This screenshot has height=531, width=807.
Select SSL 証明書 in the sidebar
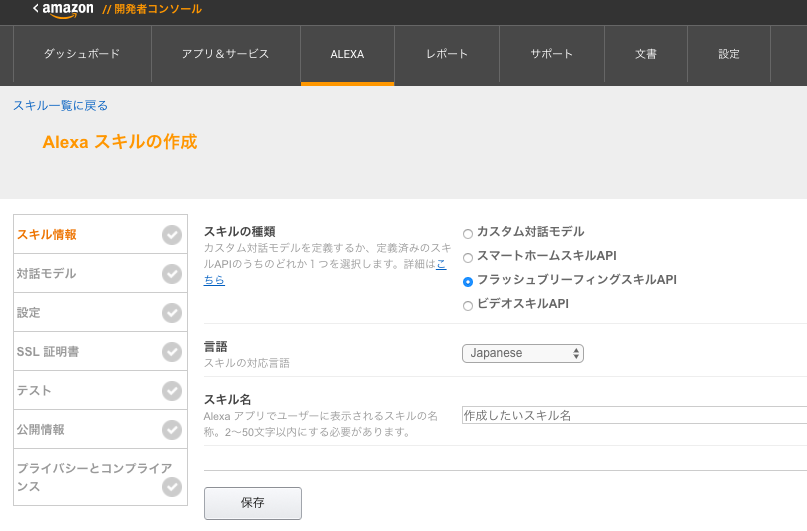(x=100, y=352)
